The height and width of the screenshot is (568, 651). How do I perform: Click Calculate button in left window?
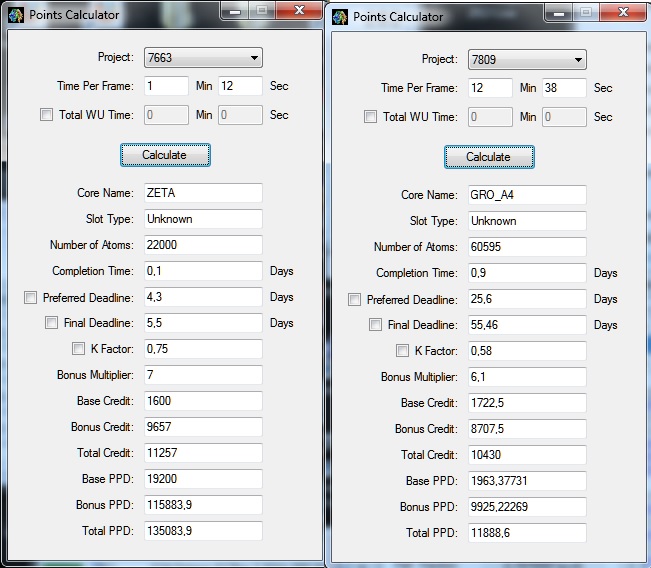coord(165,155)
